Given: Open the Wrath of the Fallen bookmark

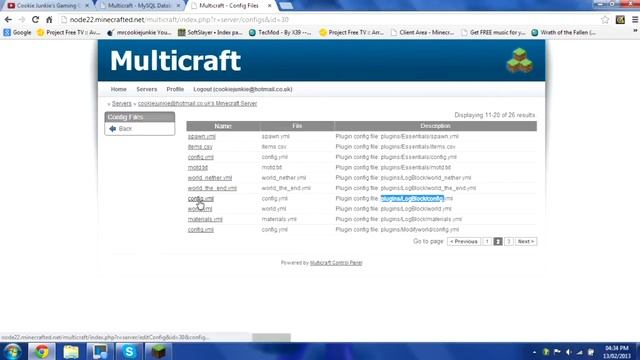Looking at the screenshot, I should pos(564,32).
